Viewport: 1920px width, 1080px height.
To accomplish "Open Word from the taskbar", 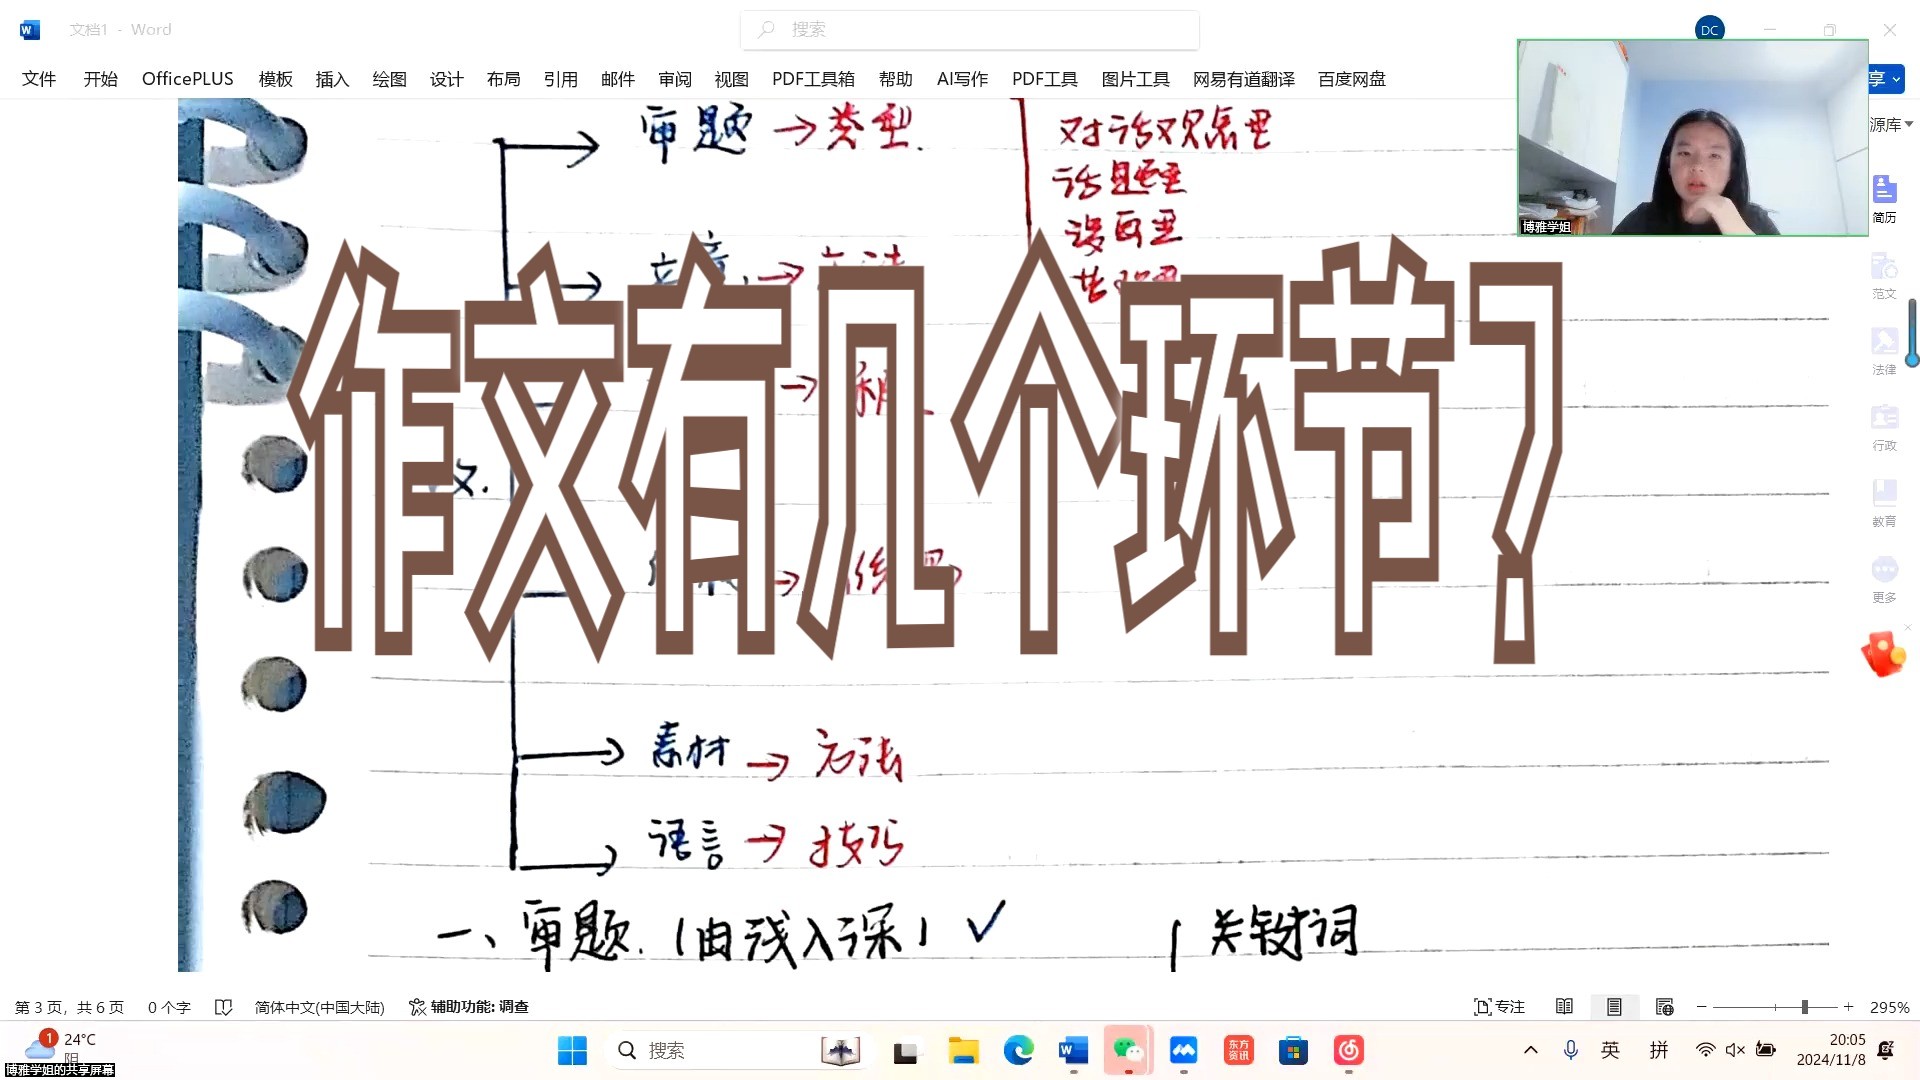I will (x=1073, y=1050).
